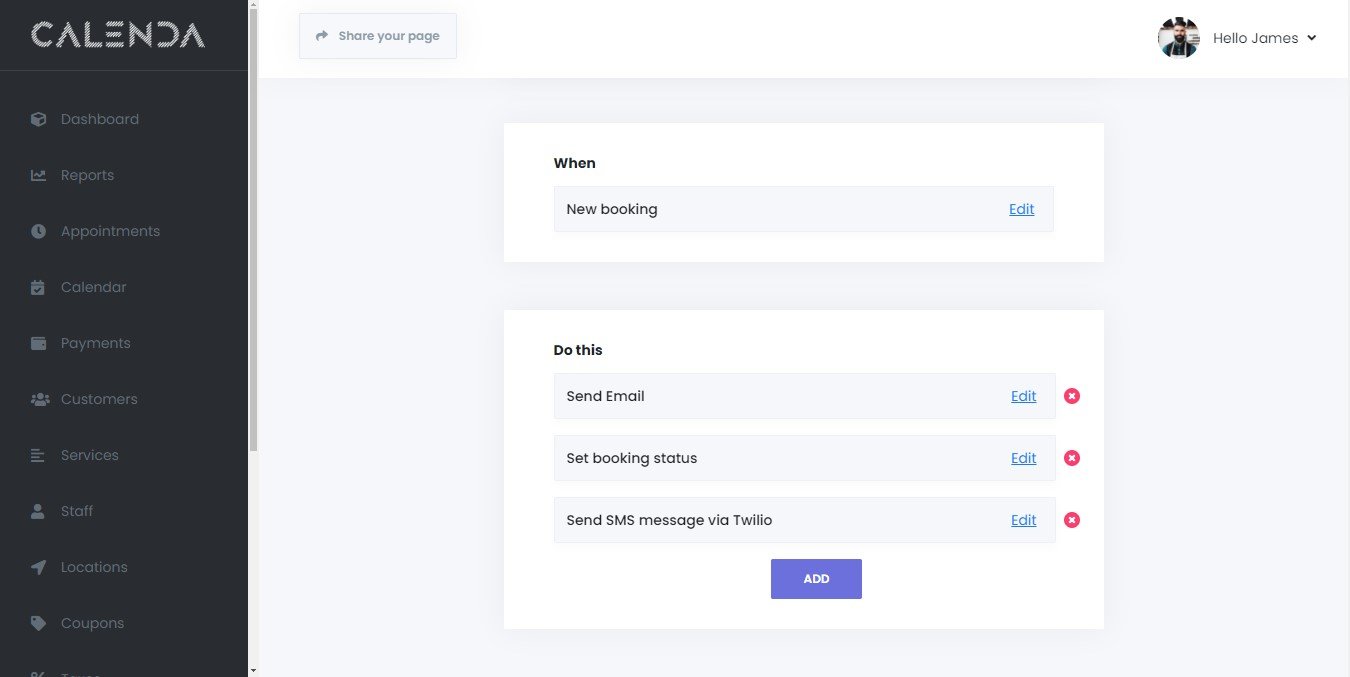Edit the Send Email action
The height and width of the screenshot is (677, 1350).
[1023, 396]
